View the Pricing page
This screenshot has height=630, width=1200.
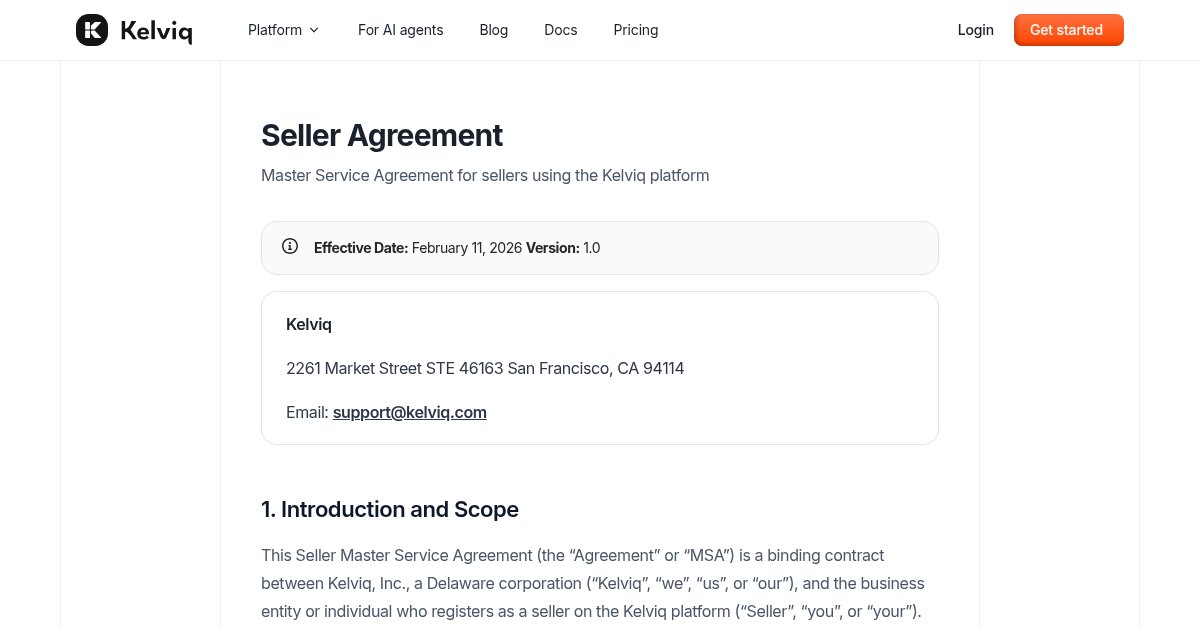click(x=636, y=30)
